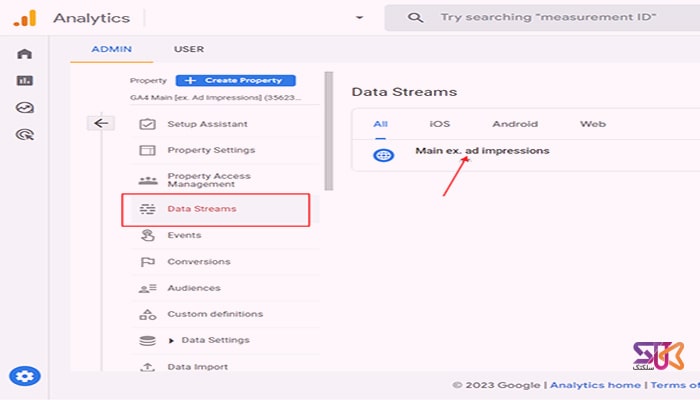Select the Web streams tab

(593, 124)
